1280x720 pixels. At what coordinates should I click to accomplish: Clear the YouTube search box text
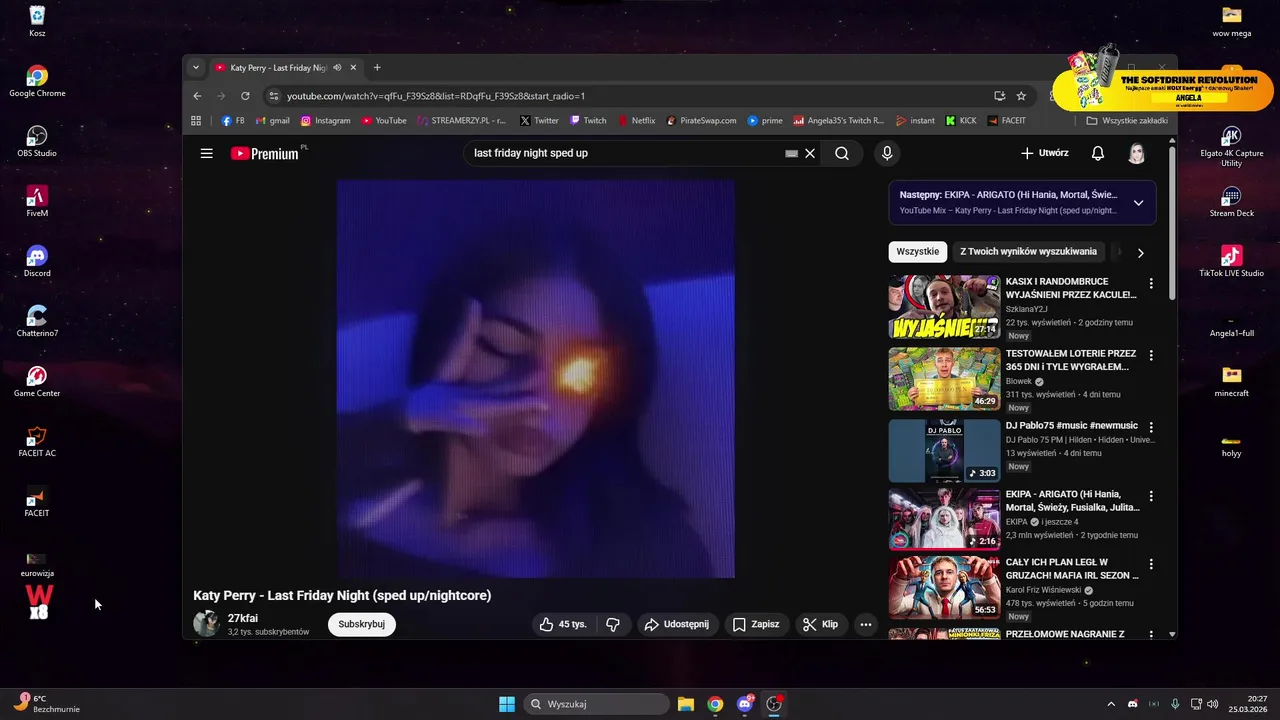point(810,153)
